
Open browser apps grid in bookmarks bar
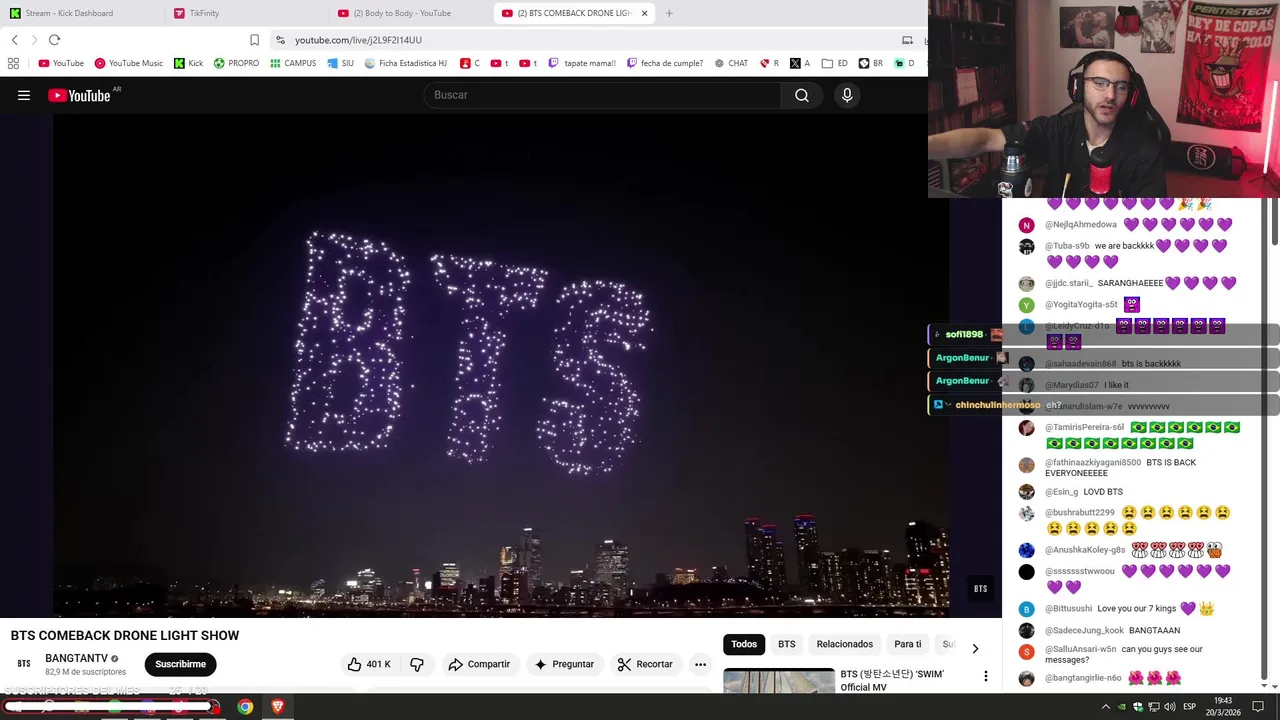tap(13, 63)
